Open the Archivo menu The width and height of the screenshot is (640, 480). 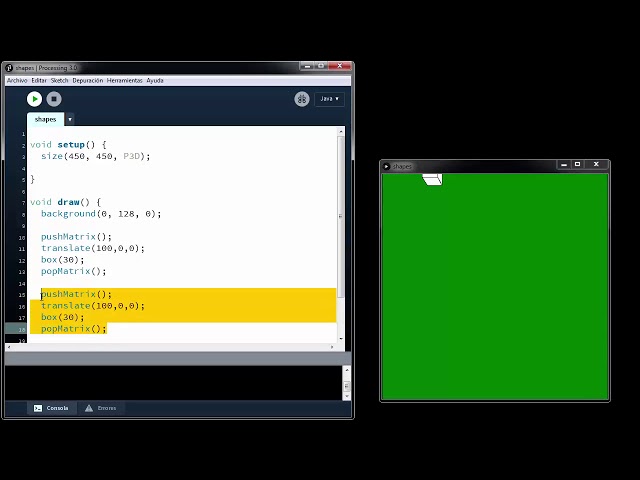click(17, 80)
